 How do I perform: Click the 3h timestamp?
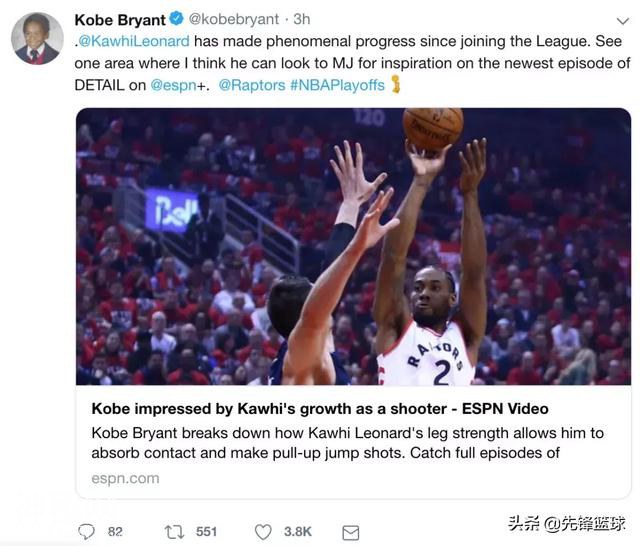tap(302, 19)
